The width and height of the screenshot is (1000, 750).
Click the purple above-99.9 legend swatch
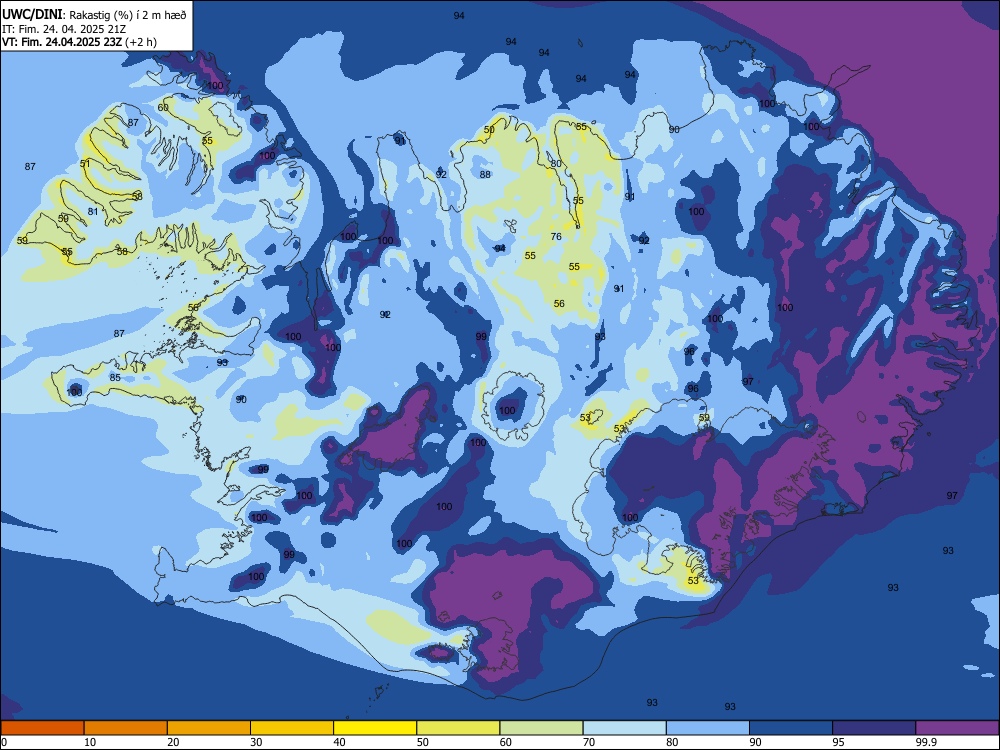tap(957, 728)
